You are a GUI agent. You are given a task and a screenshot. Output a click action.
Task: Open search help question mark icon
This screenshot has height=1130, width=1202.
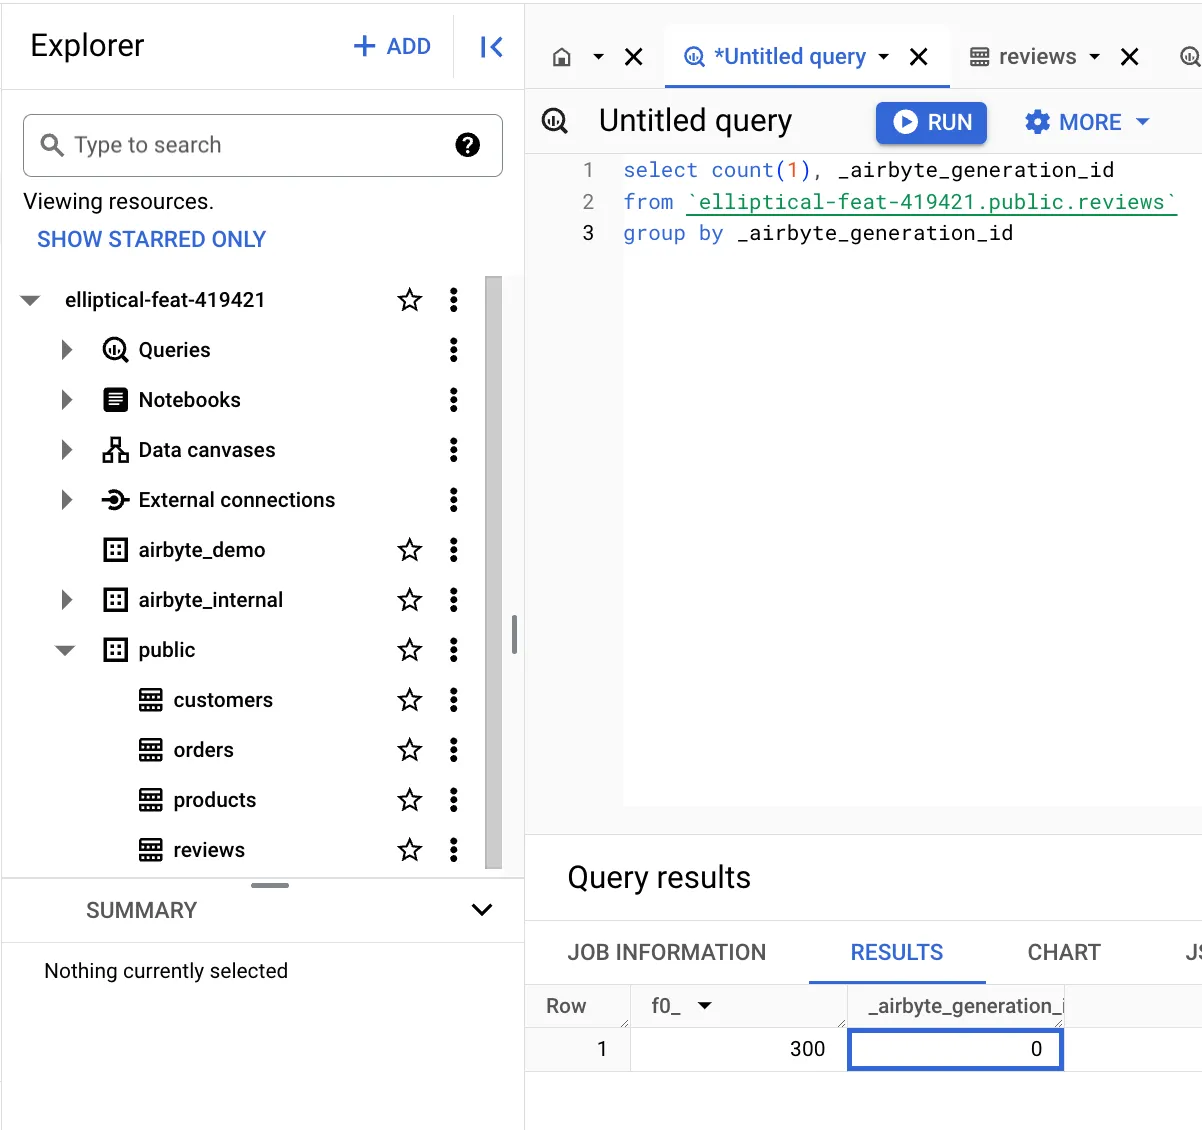coord(467,145)
